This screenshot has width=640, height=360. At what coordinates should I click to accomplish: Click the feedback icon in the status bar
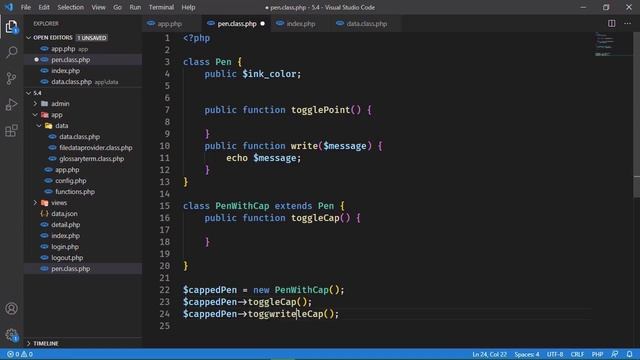point(615,354)
